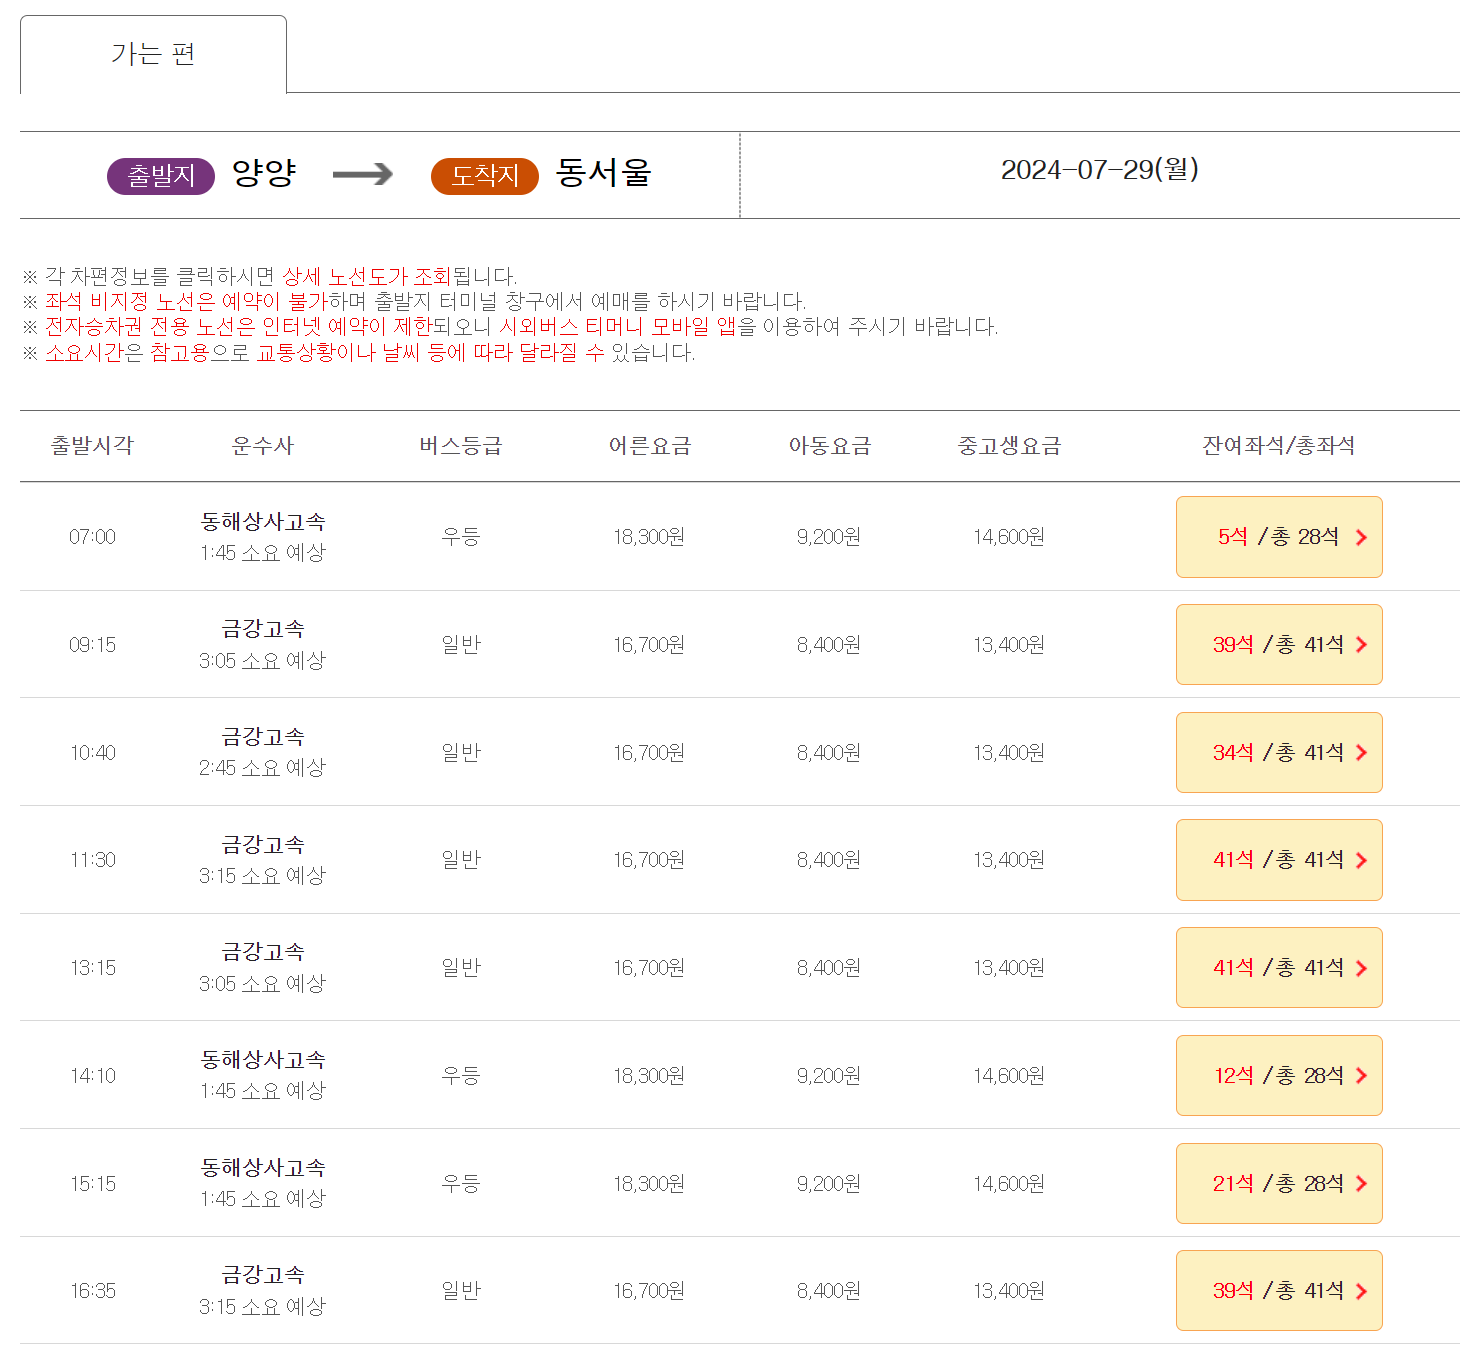Click the 07:00 departure time cell
Image resolution: width=1472 pixels, height=1356 pixels.
point(92,537)
